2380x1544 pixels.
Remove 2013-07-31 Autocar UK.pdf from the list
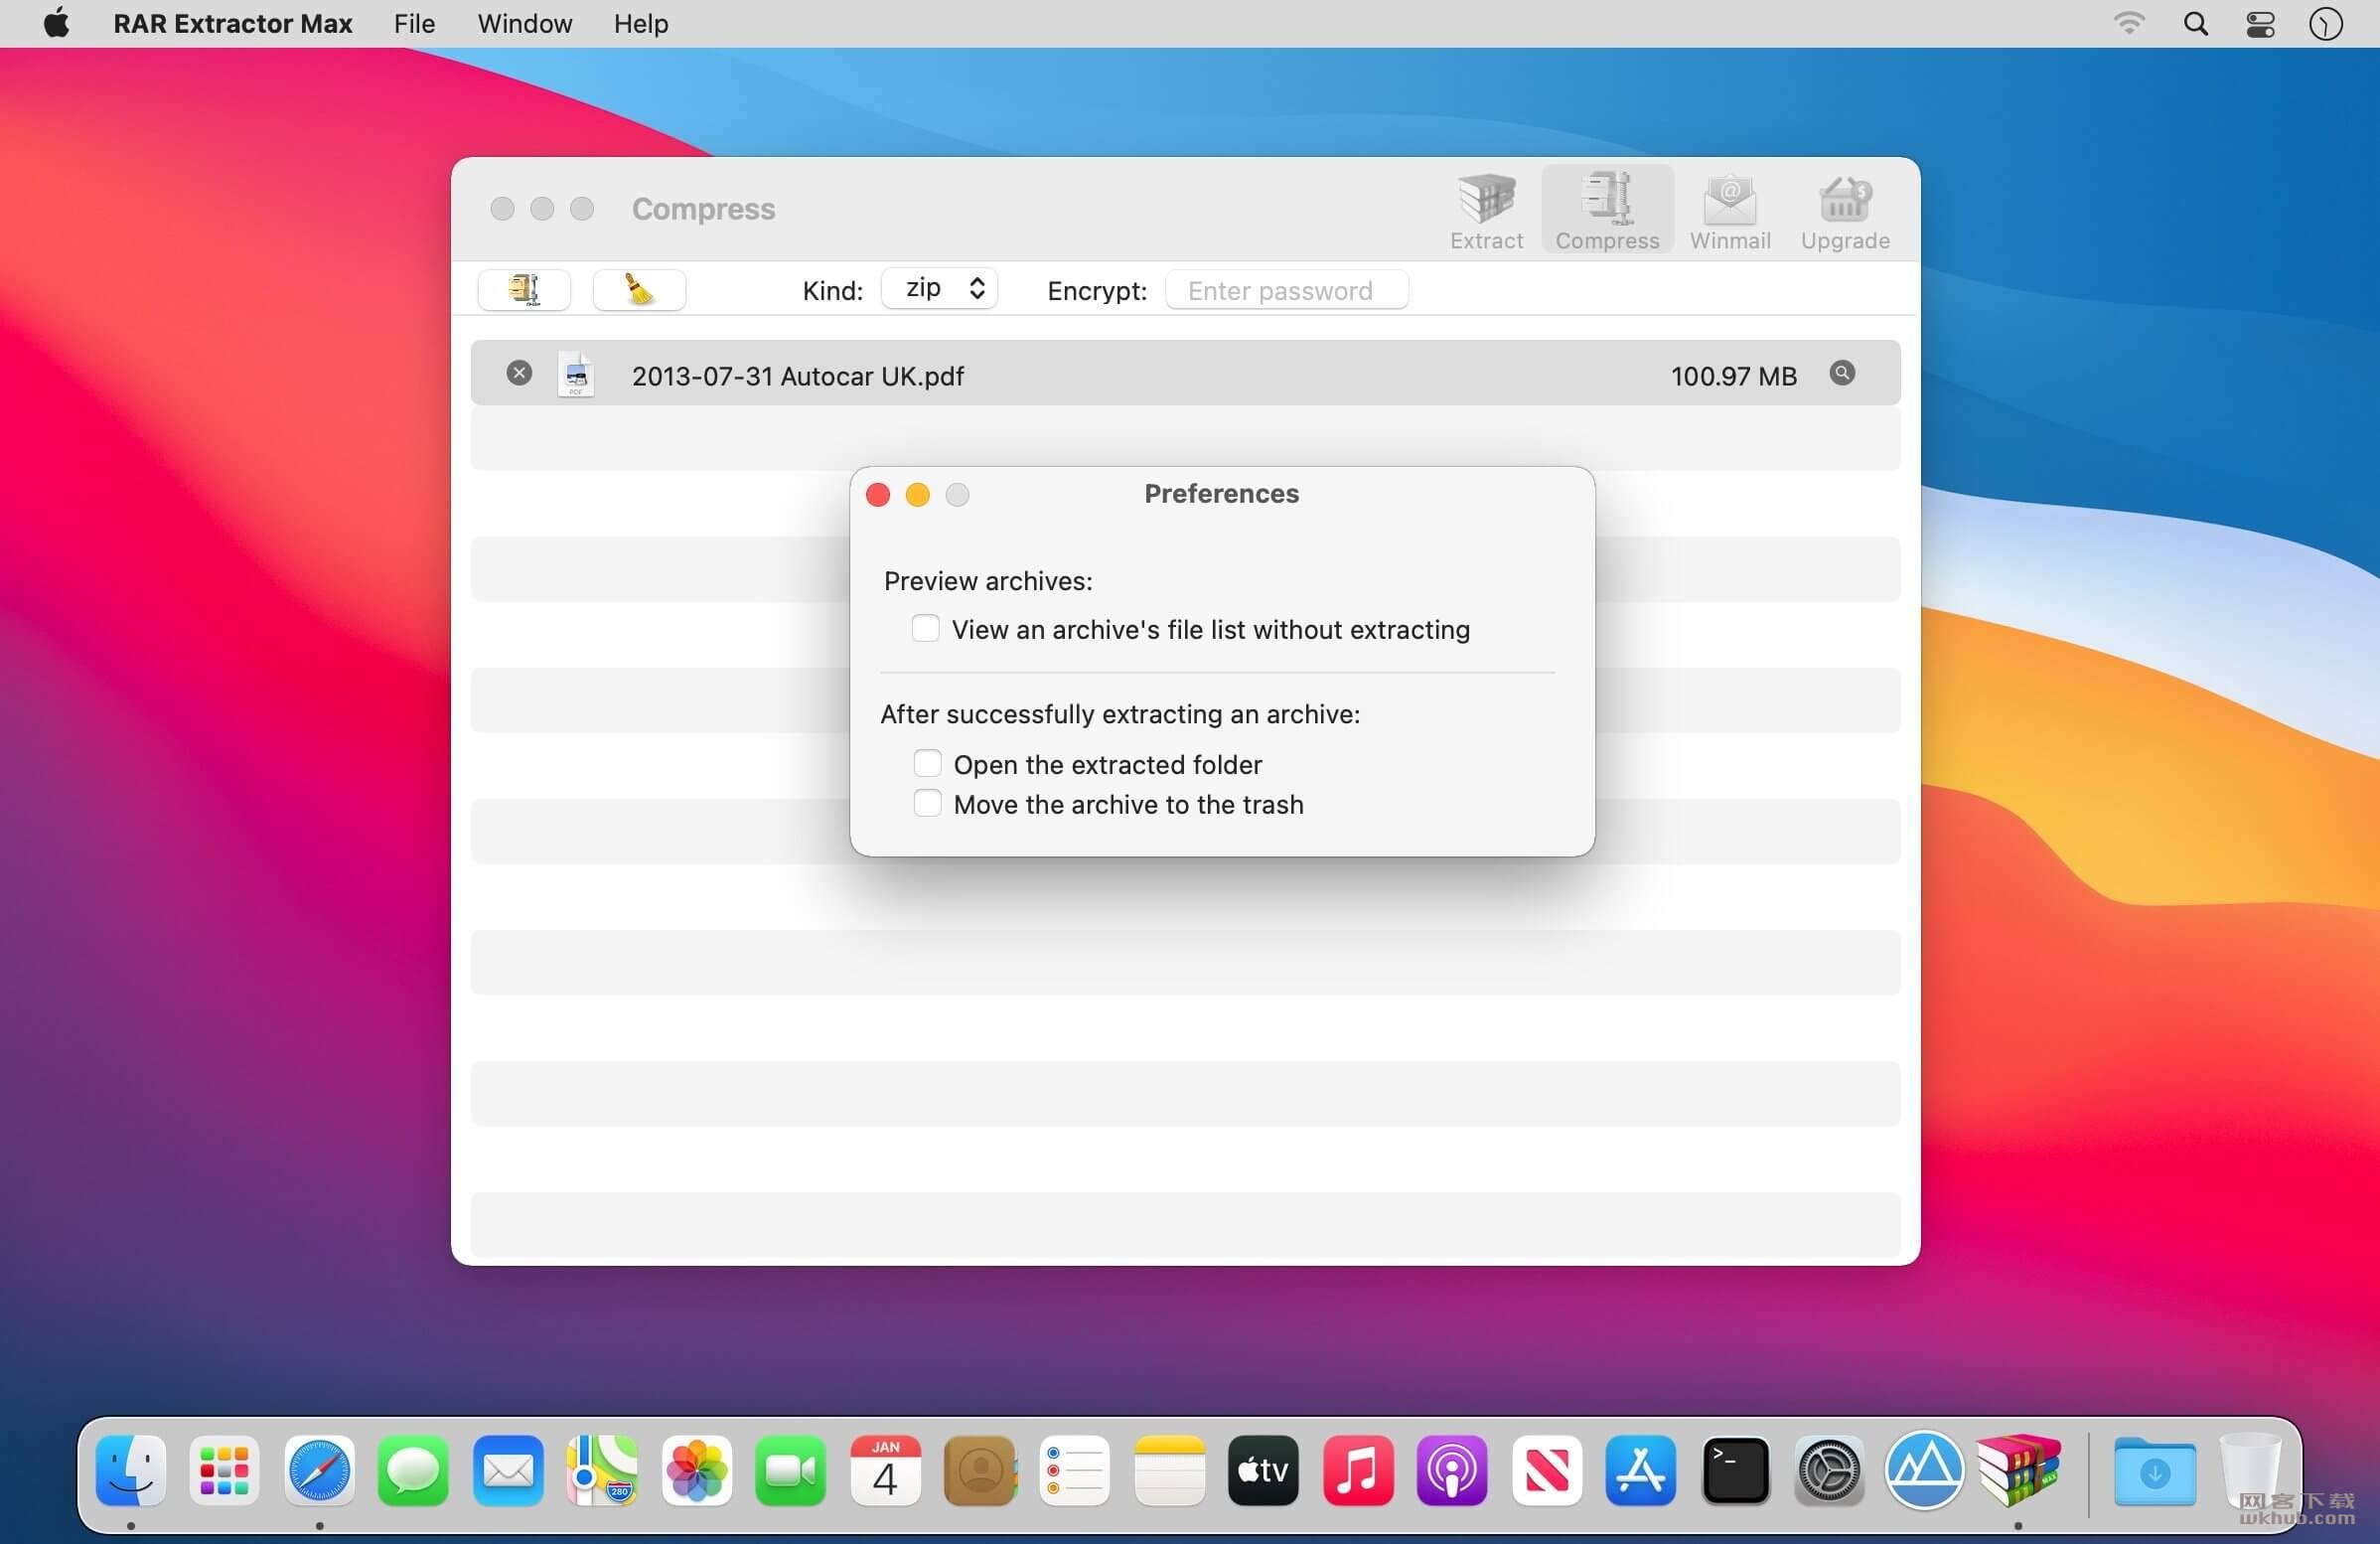click(x=518, y=373)
